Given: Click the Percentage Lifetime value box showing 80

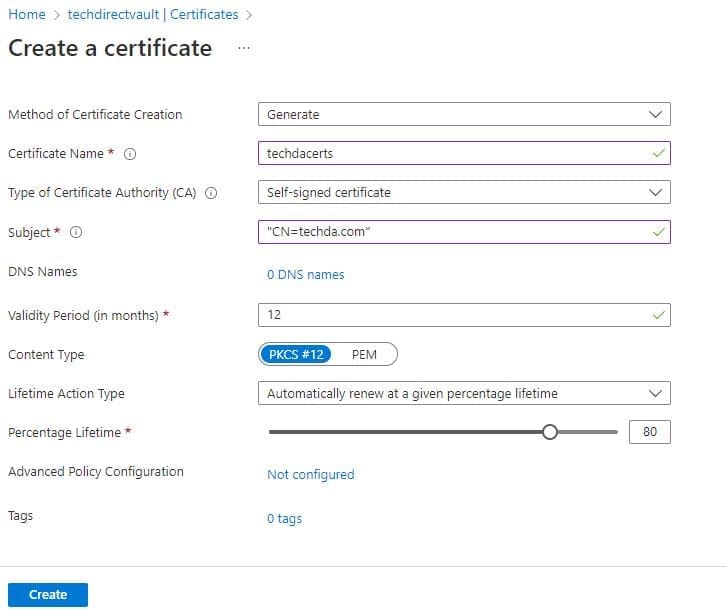Looking at the screenshot, I should coord(649,432).
